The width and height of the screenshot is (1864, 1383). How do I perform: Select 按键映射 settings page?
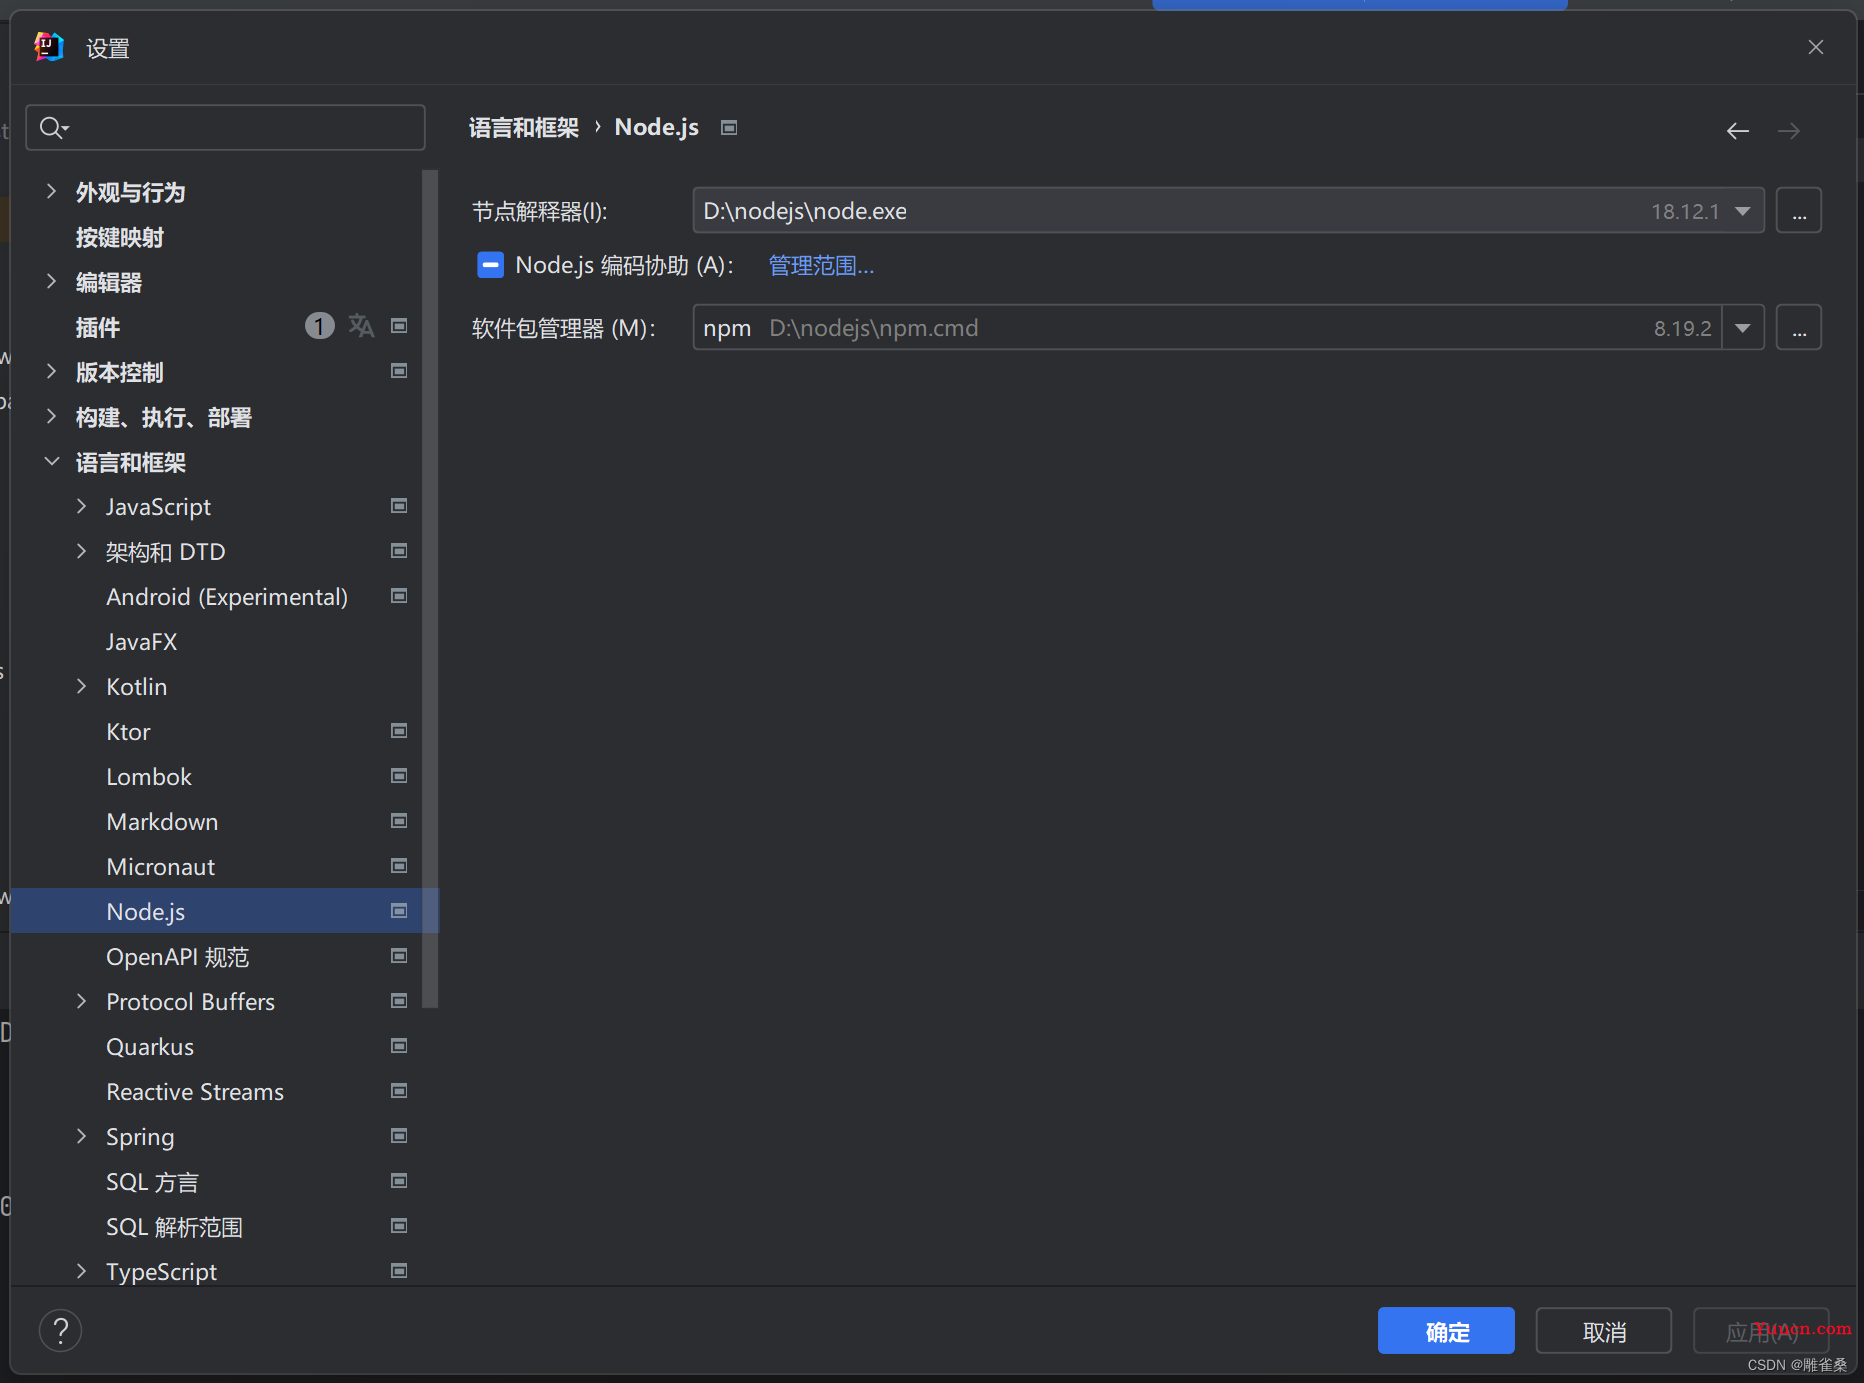pyautogui.click(x=120, y=237)
